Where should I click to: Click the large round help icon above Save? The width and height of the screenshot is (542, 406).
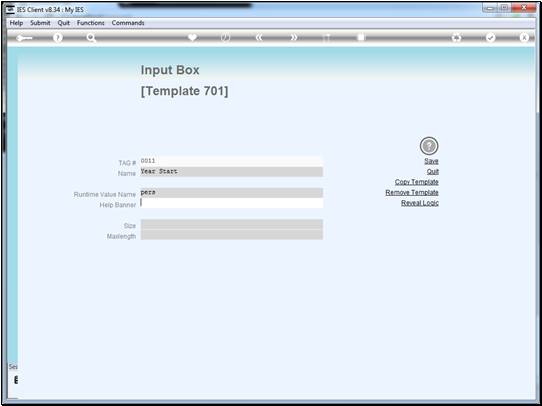pos(429,146)
